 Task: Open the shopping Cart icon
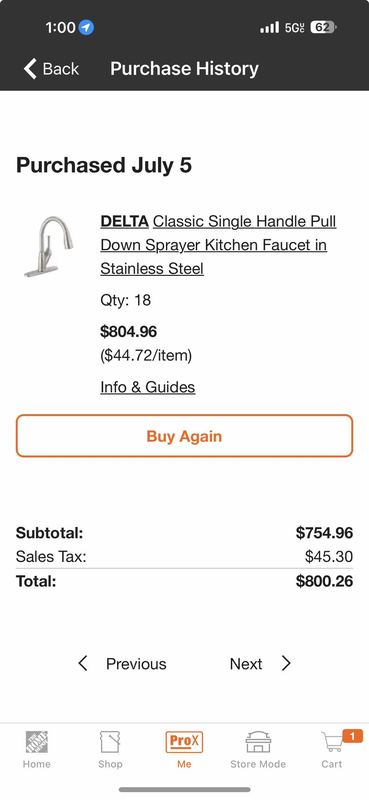[332, 742]
